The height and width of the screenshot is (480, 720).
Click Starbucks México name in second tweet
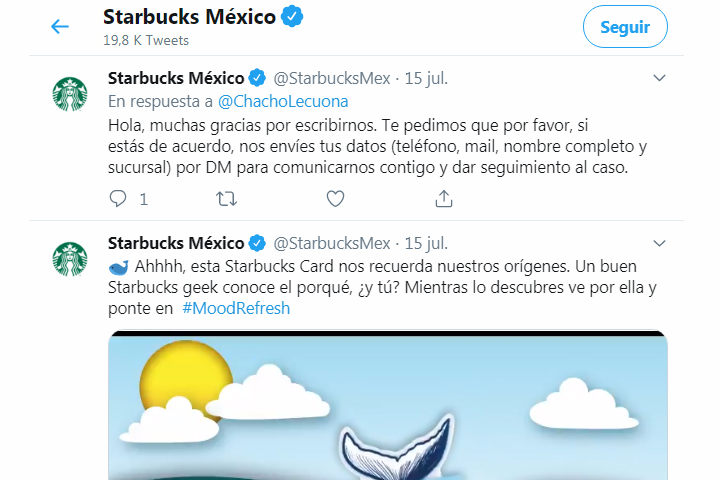(x=176, y=243)
